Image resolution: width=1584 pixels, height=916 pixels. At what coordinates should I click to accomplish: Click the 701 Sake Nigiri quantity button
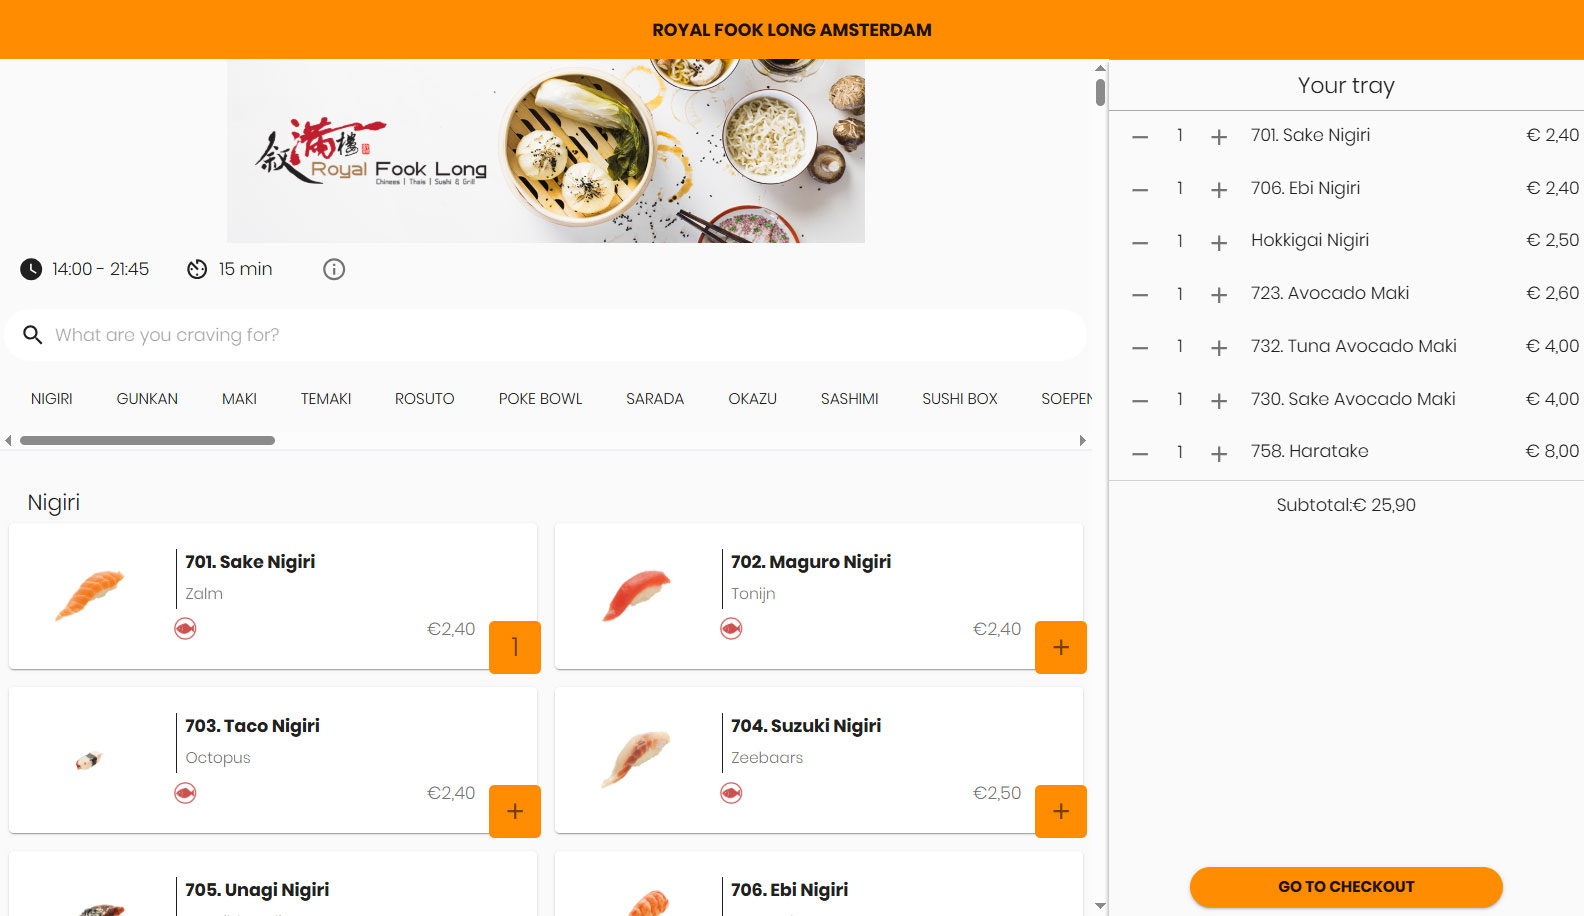515,647
